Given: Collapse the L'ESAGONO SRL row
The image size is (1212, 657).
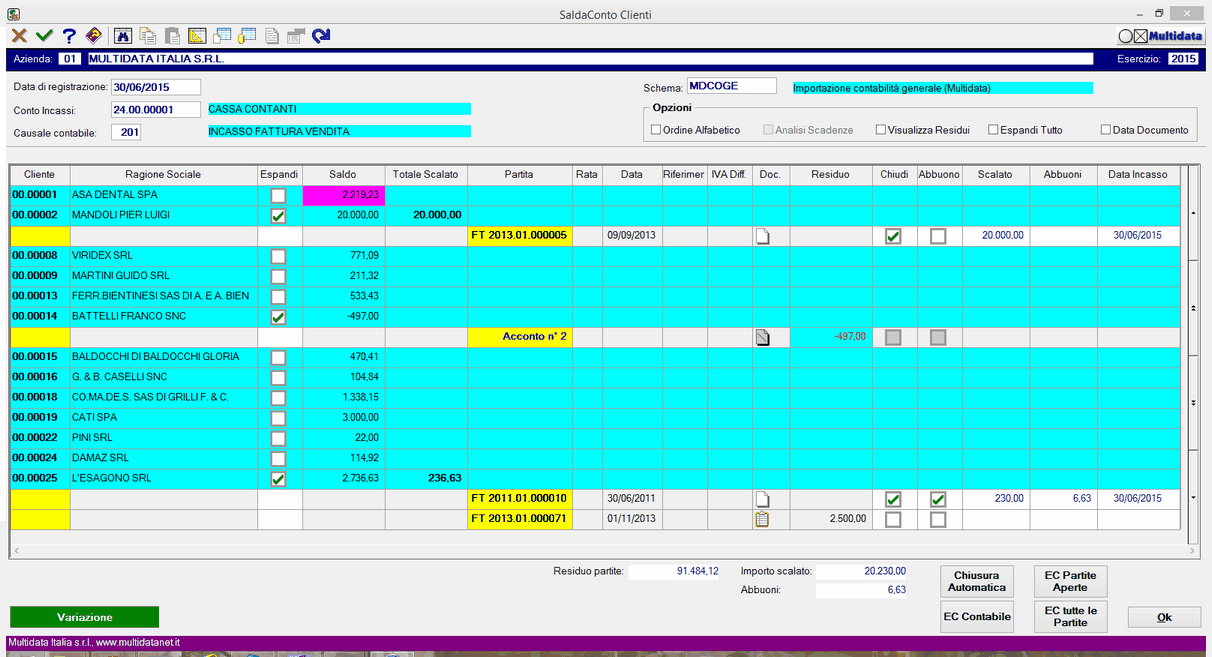Looking at the screenshot, I should click(278, 479).
